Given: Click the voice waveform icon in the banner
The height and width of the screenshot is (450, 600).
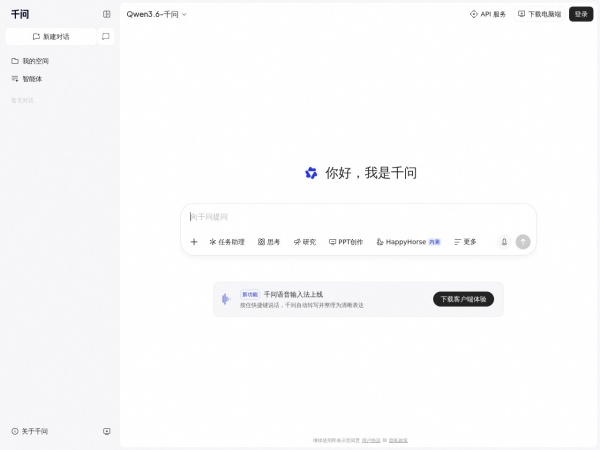Looking at the screenshot, I should (x=226, y=299).
